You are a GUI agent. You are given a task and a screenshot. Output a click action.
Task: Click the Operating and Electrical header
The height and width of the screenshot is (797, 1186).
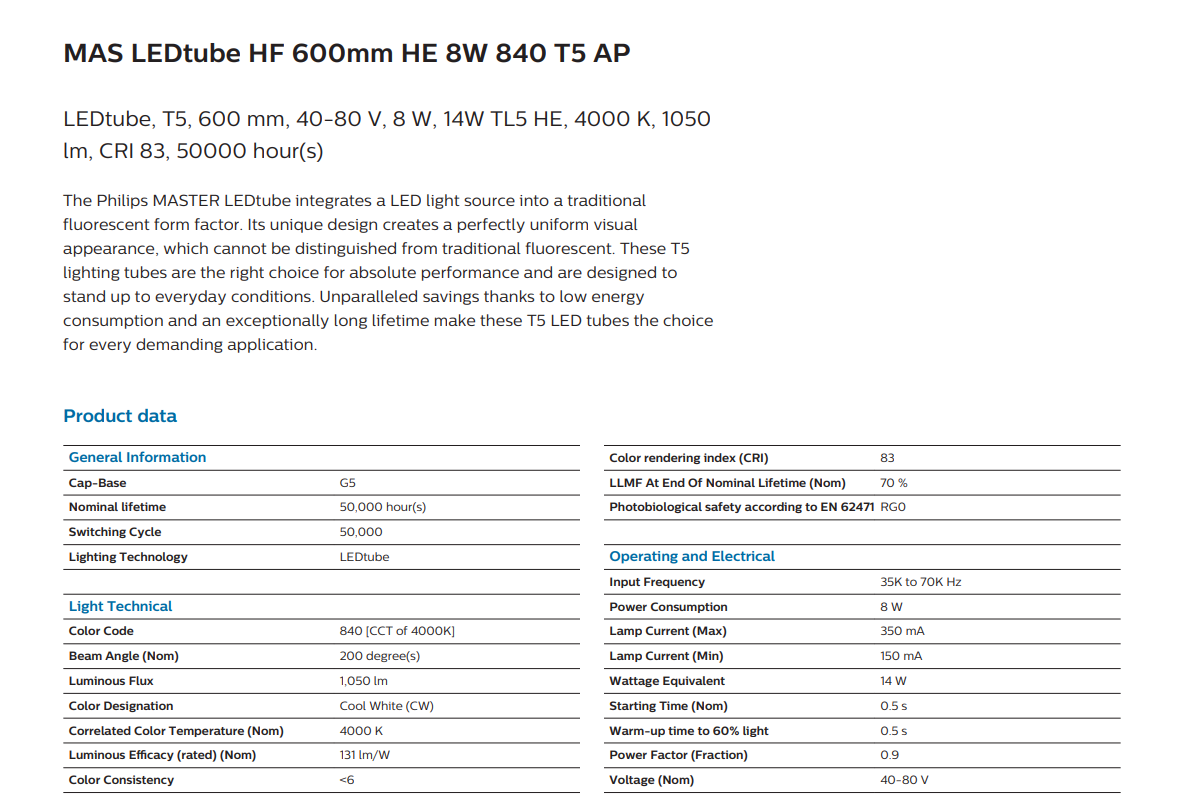[x=692, y=556]
